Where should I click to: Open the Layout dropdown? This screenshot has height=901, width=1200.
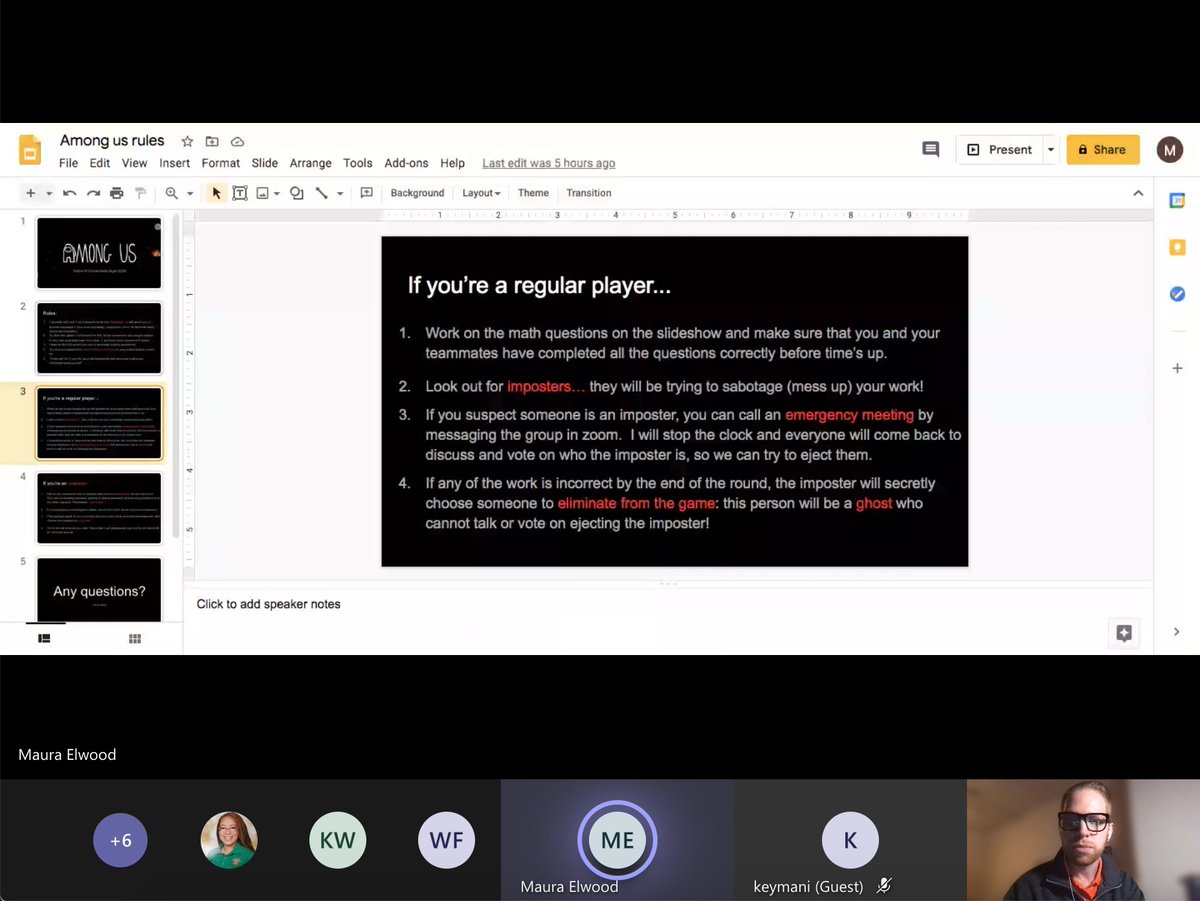click(x=481, y=193)
